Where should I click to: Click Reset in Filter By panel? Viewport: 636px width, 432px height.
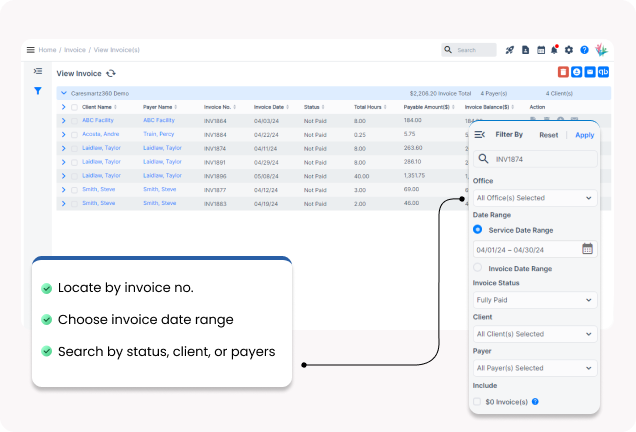pos(548,135)
